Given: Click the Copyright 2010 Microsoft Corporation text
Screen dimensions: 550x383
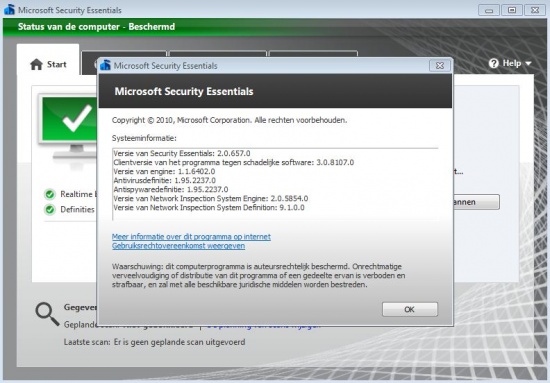Looking at the screenshot, I should tap(229, 120).
